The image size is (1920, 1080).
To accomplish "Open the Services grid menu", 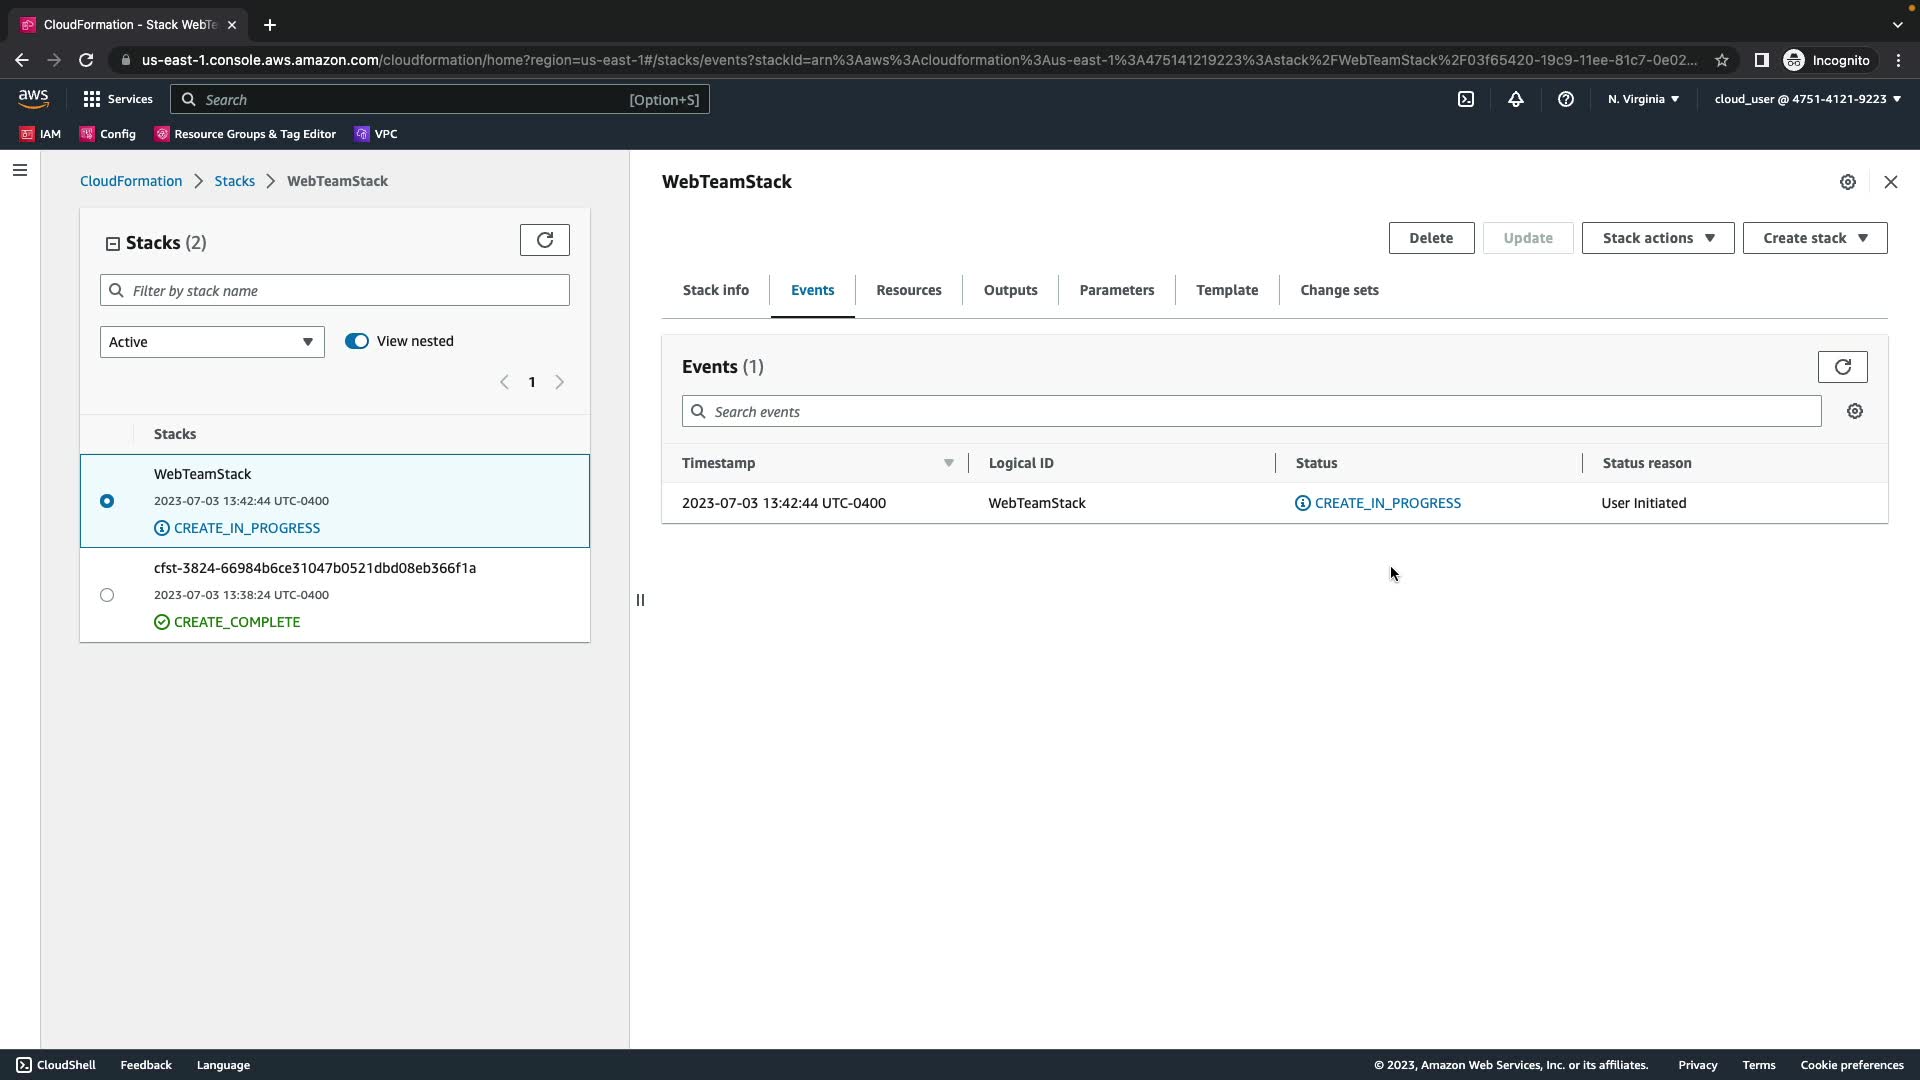I will pyautogui.click(x=118, y=99).
